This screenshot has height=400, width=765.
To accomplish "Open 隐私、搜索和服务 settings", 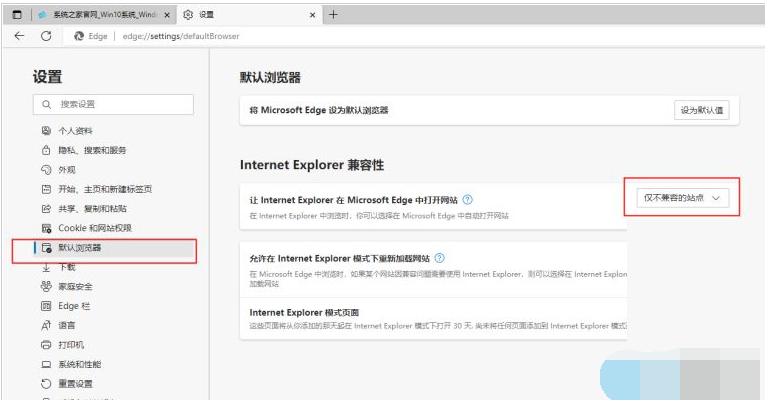I will [x=92, y=150].
